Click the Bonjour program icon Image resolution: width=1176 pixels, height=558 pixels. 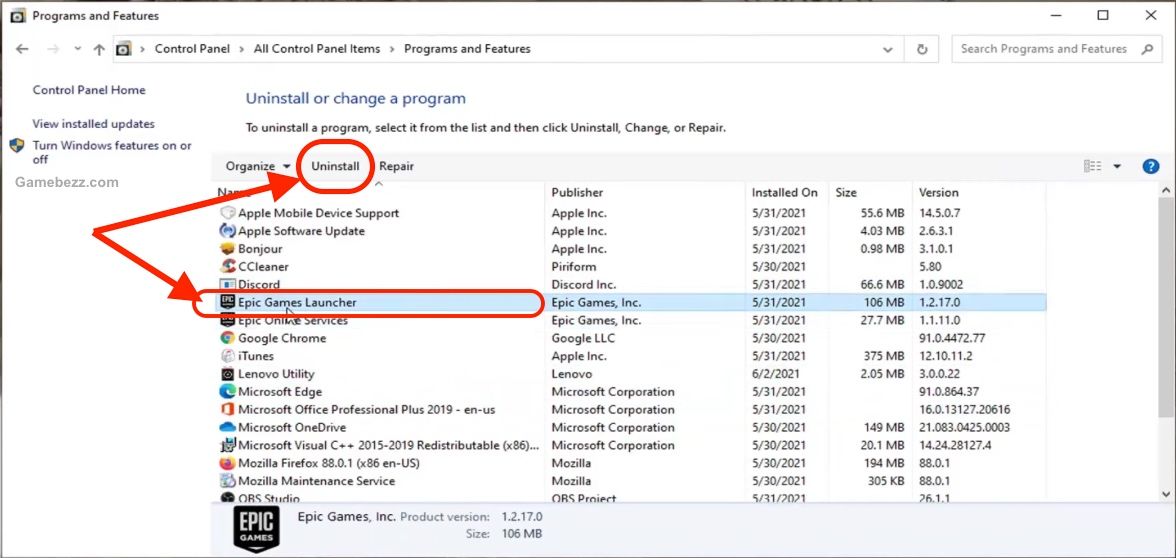227,249
